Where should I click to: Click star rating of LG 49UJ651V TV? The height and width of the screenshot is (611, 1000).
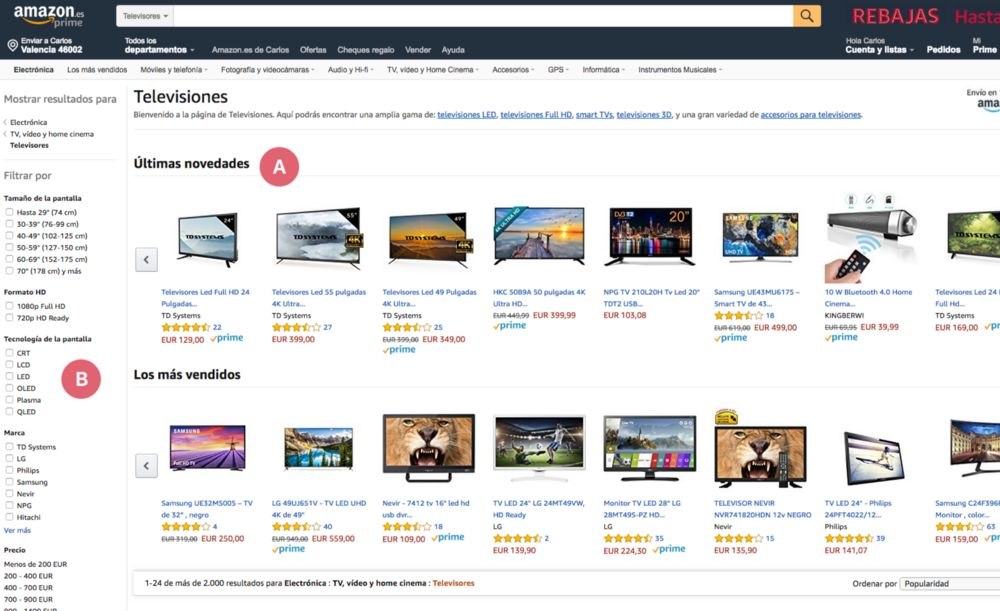point(297,527)
